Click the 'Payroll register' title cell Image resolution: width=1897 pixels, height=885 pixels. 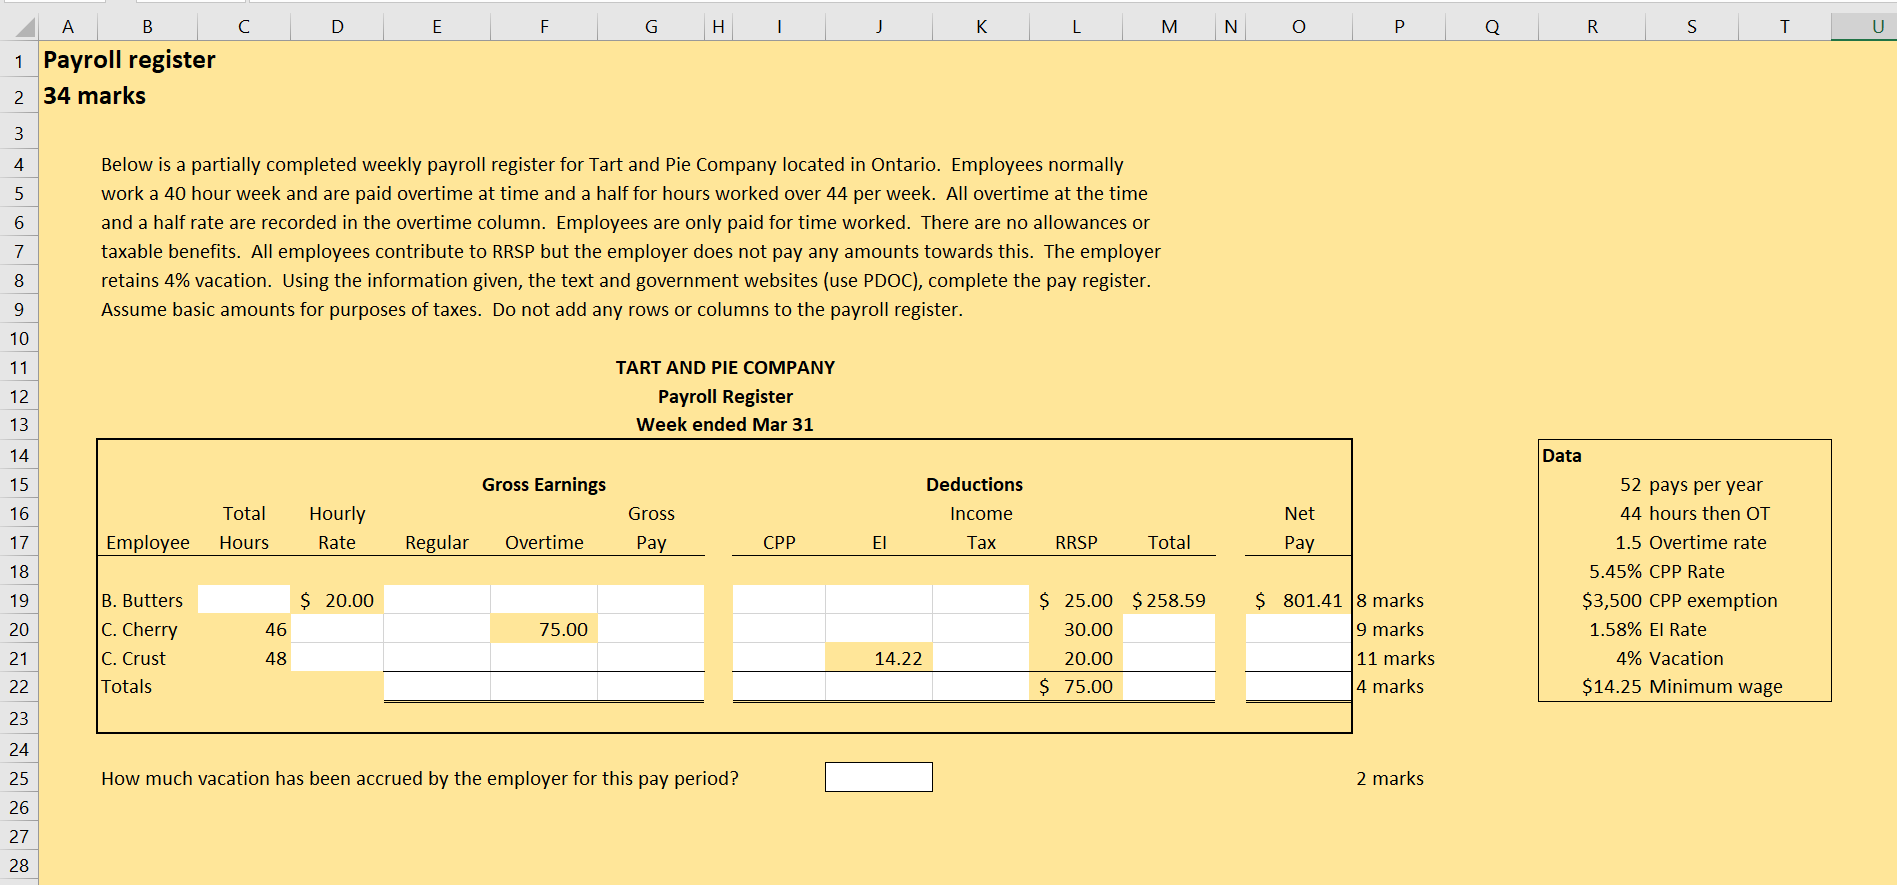pos(129,60)
